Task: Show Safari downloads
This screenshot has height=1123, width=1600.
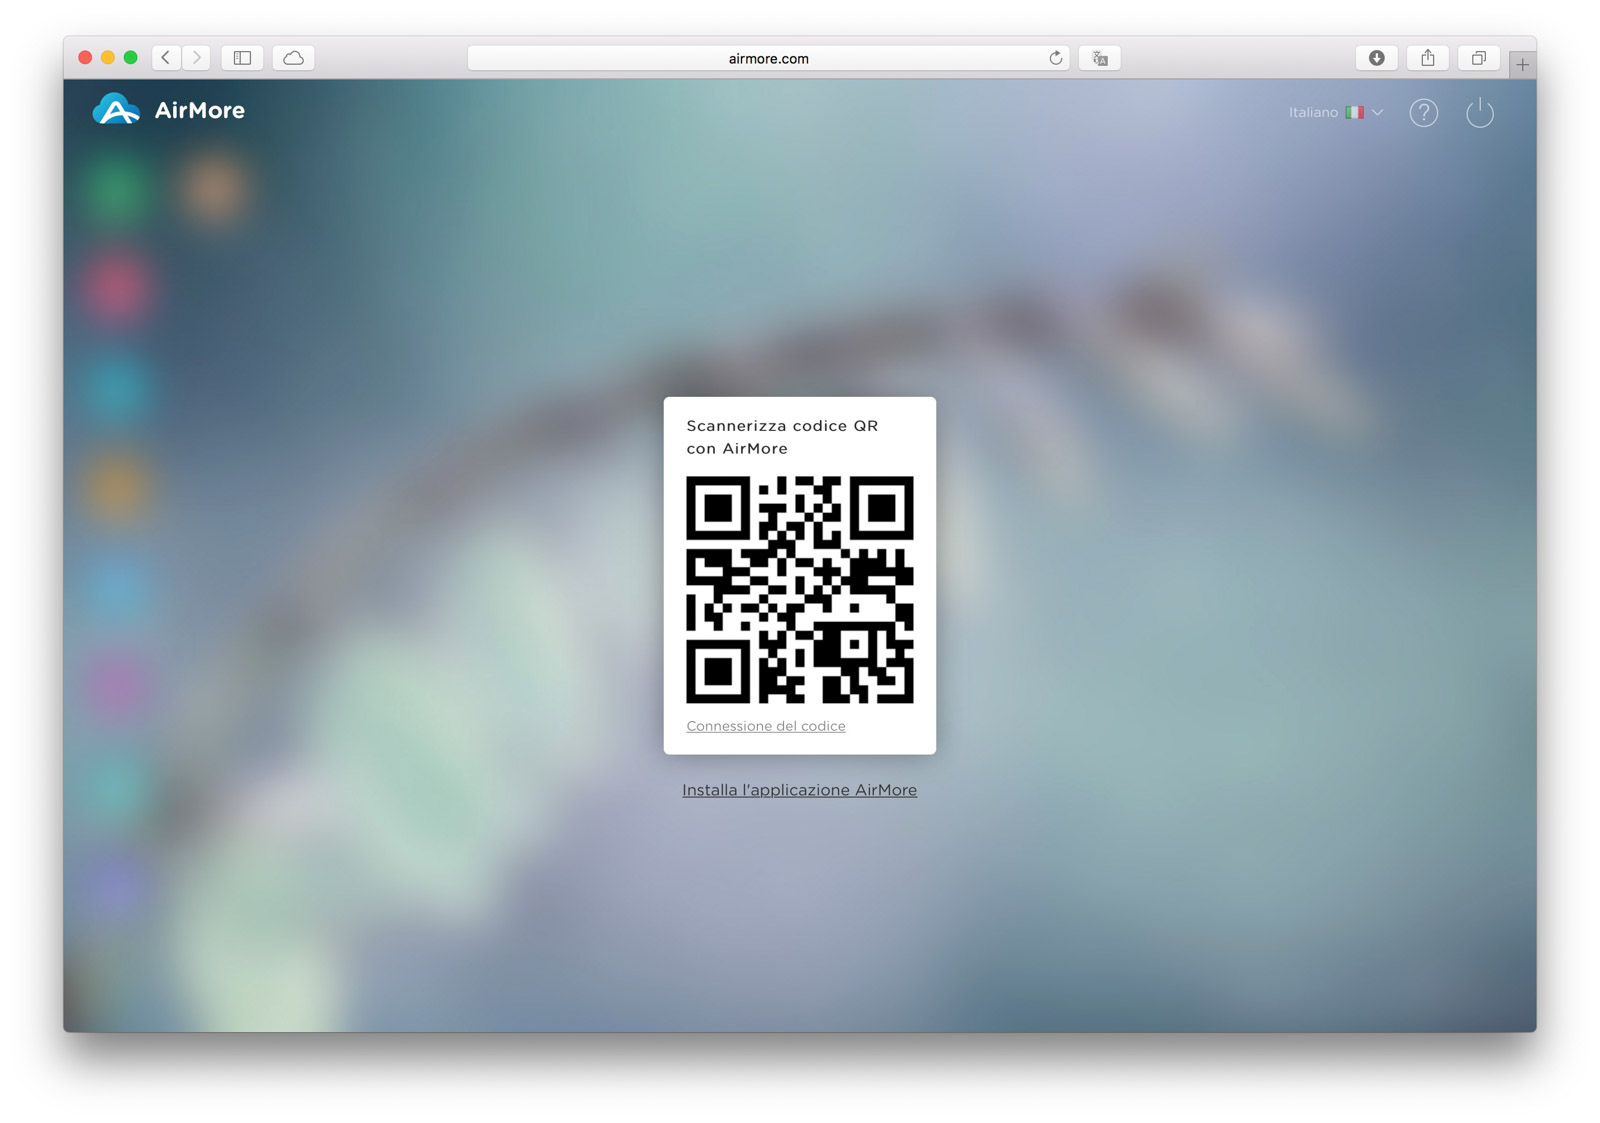Action: coord(1377,58)
